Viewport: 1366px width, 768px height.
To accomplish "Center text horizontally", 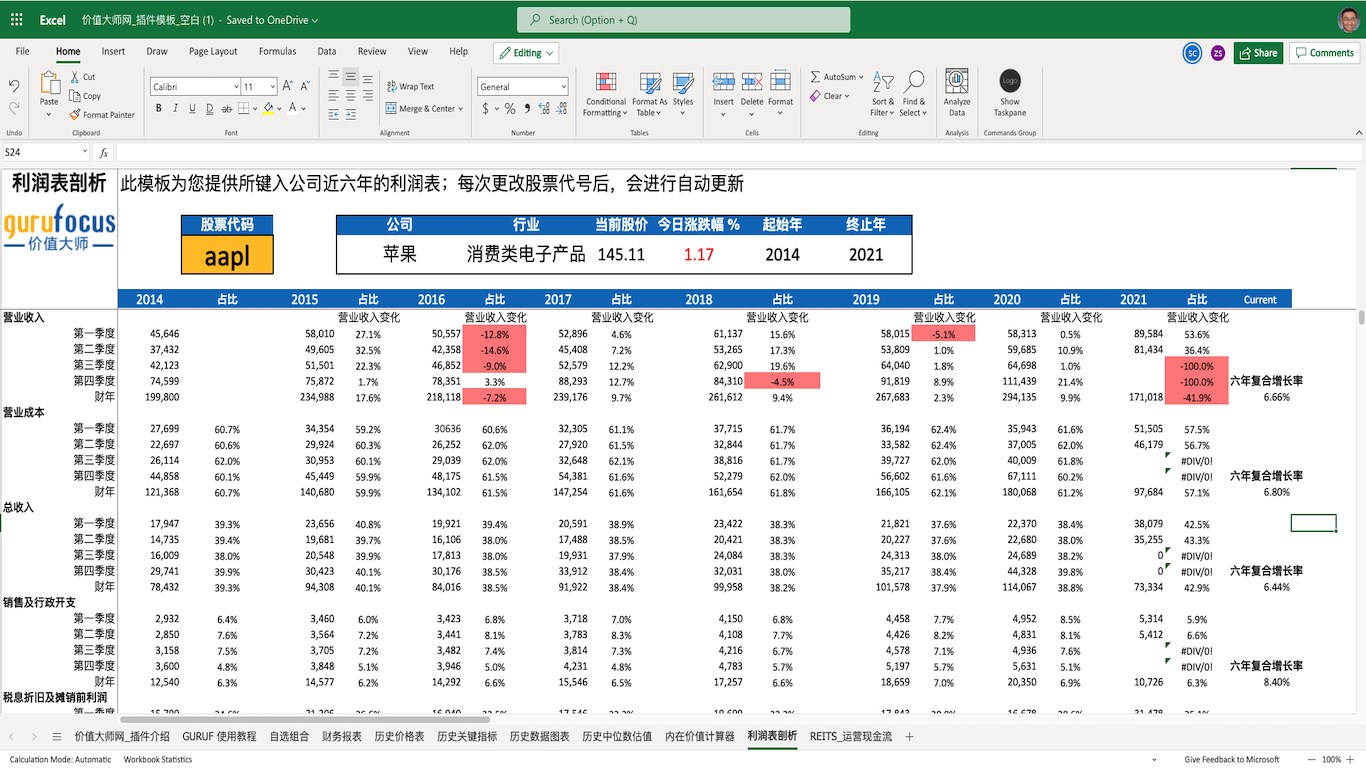I will pyautogui.click(x=351, y=96).
